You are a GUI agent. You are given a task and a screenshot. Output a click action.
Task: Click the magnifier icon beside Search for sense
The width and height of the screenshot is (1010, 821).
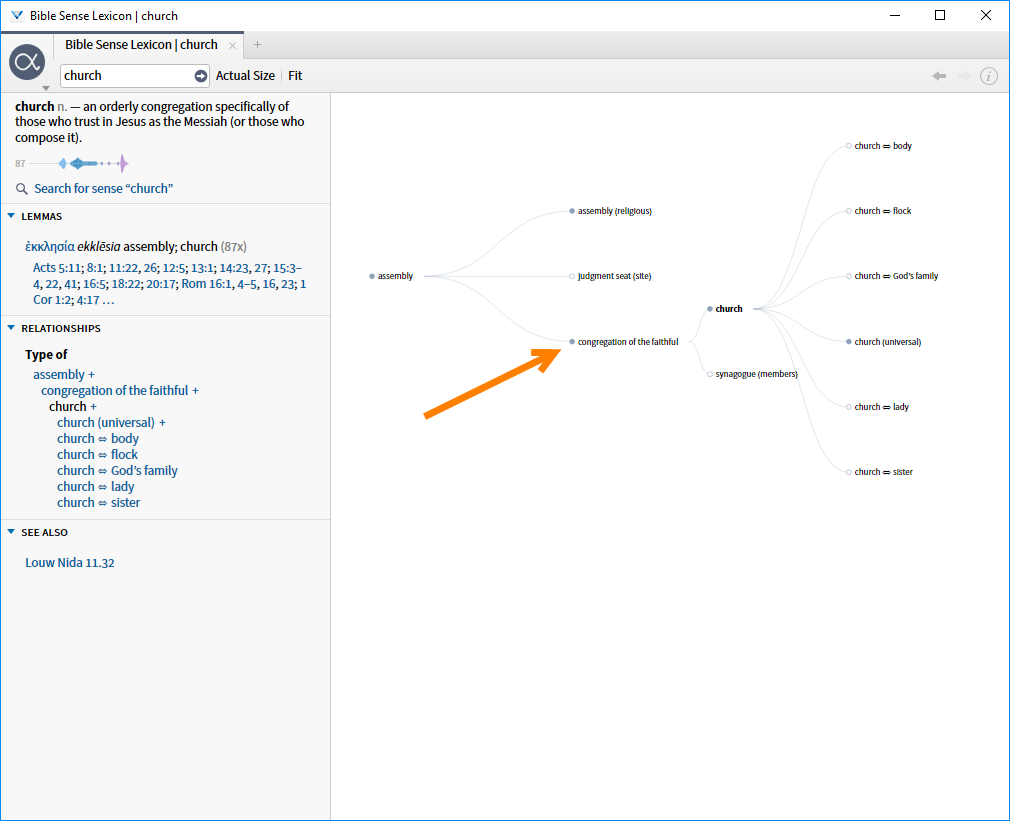22,189
